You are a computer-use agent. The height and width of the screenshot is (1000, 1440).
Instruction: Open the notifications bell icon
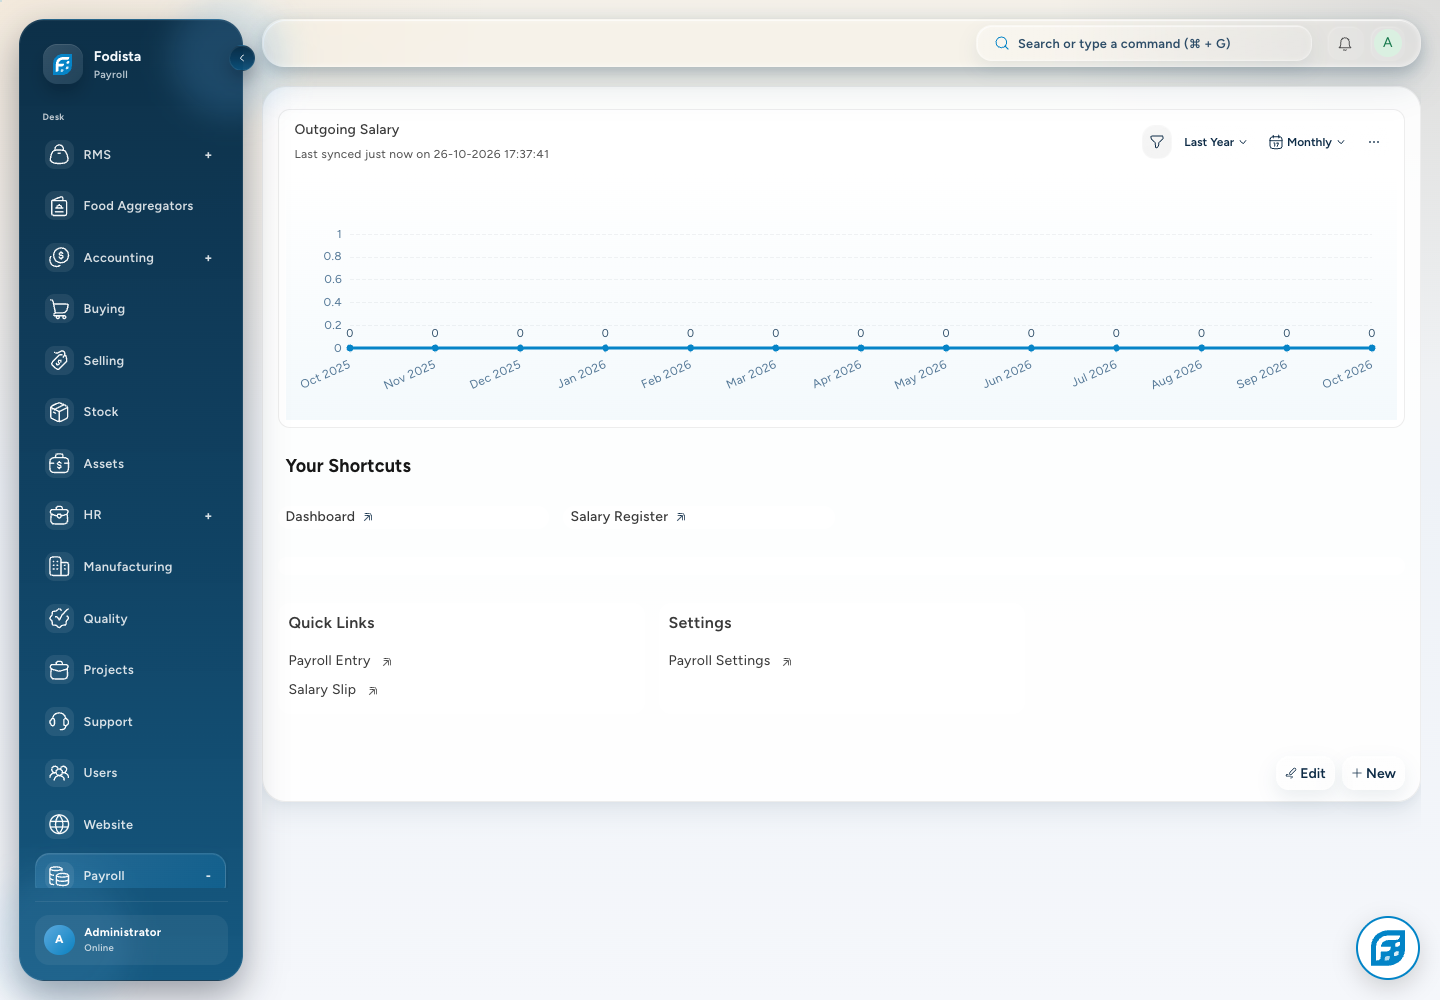pyautogui.click(x=1345, y=44)
